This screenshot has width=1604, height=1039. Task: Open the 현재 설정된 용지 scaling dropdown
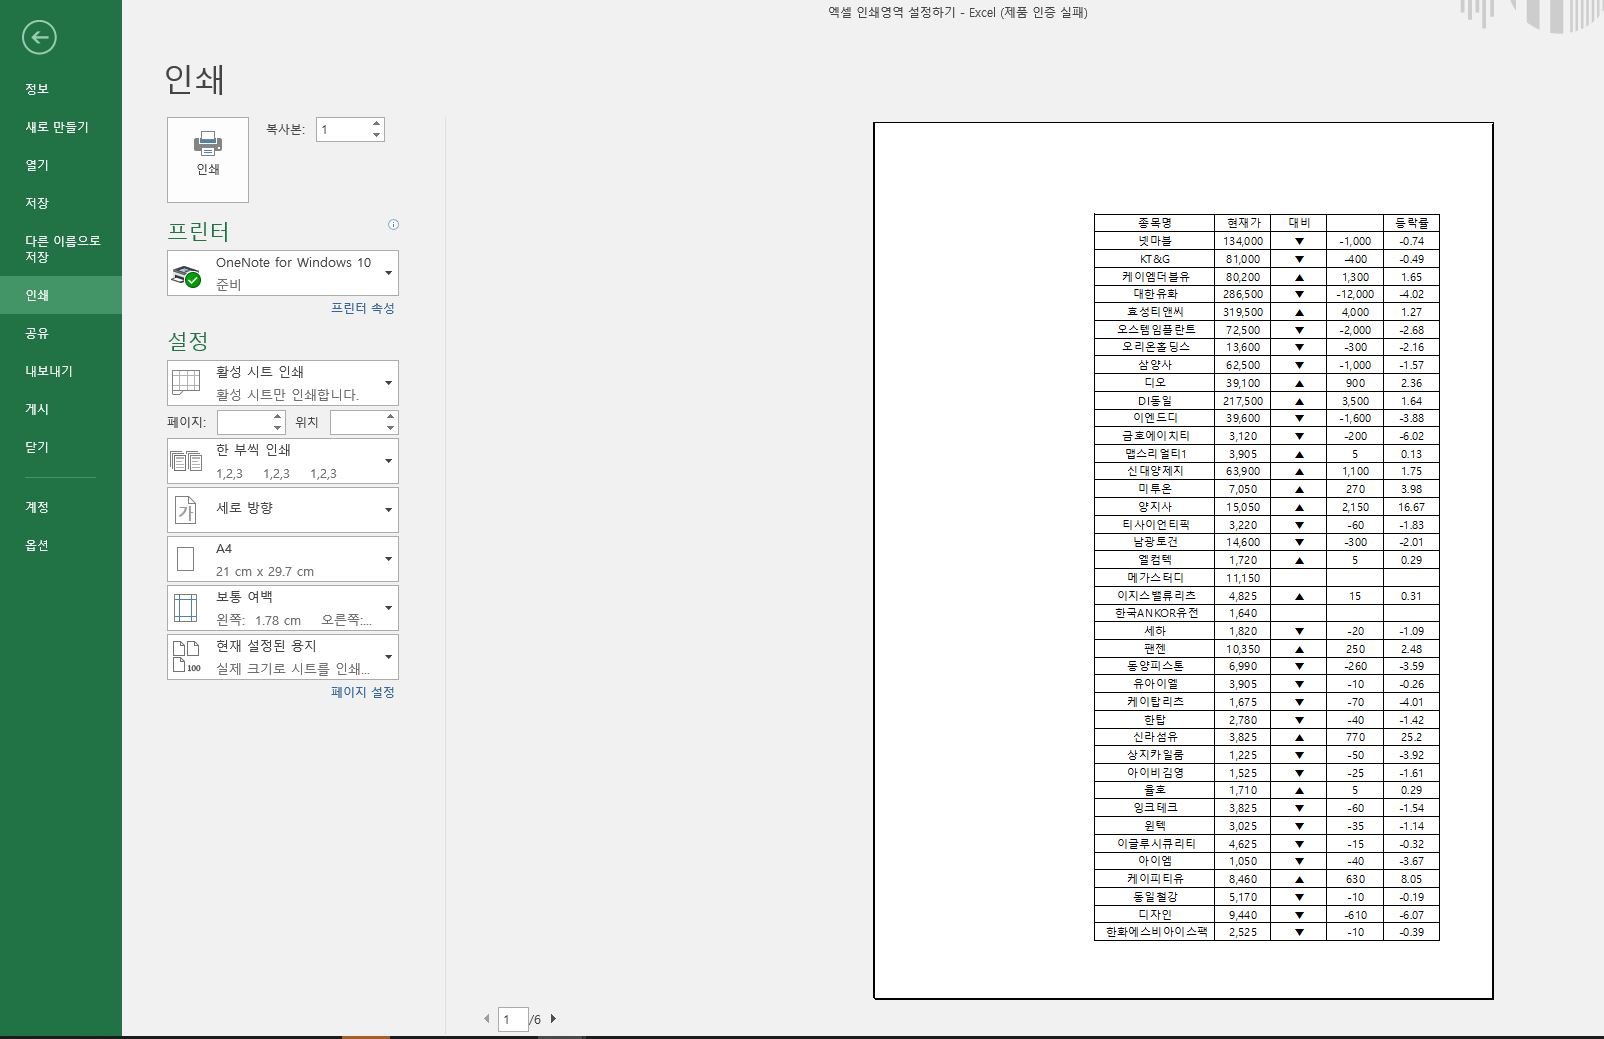tap(283, 657)
